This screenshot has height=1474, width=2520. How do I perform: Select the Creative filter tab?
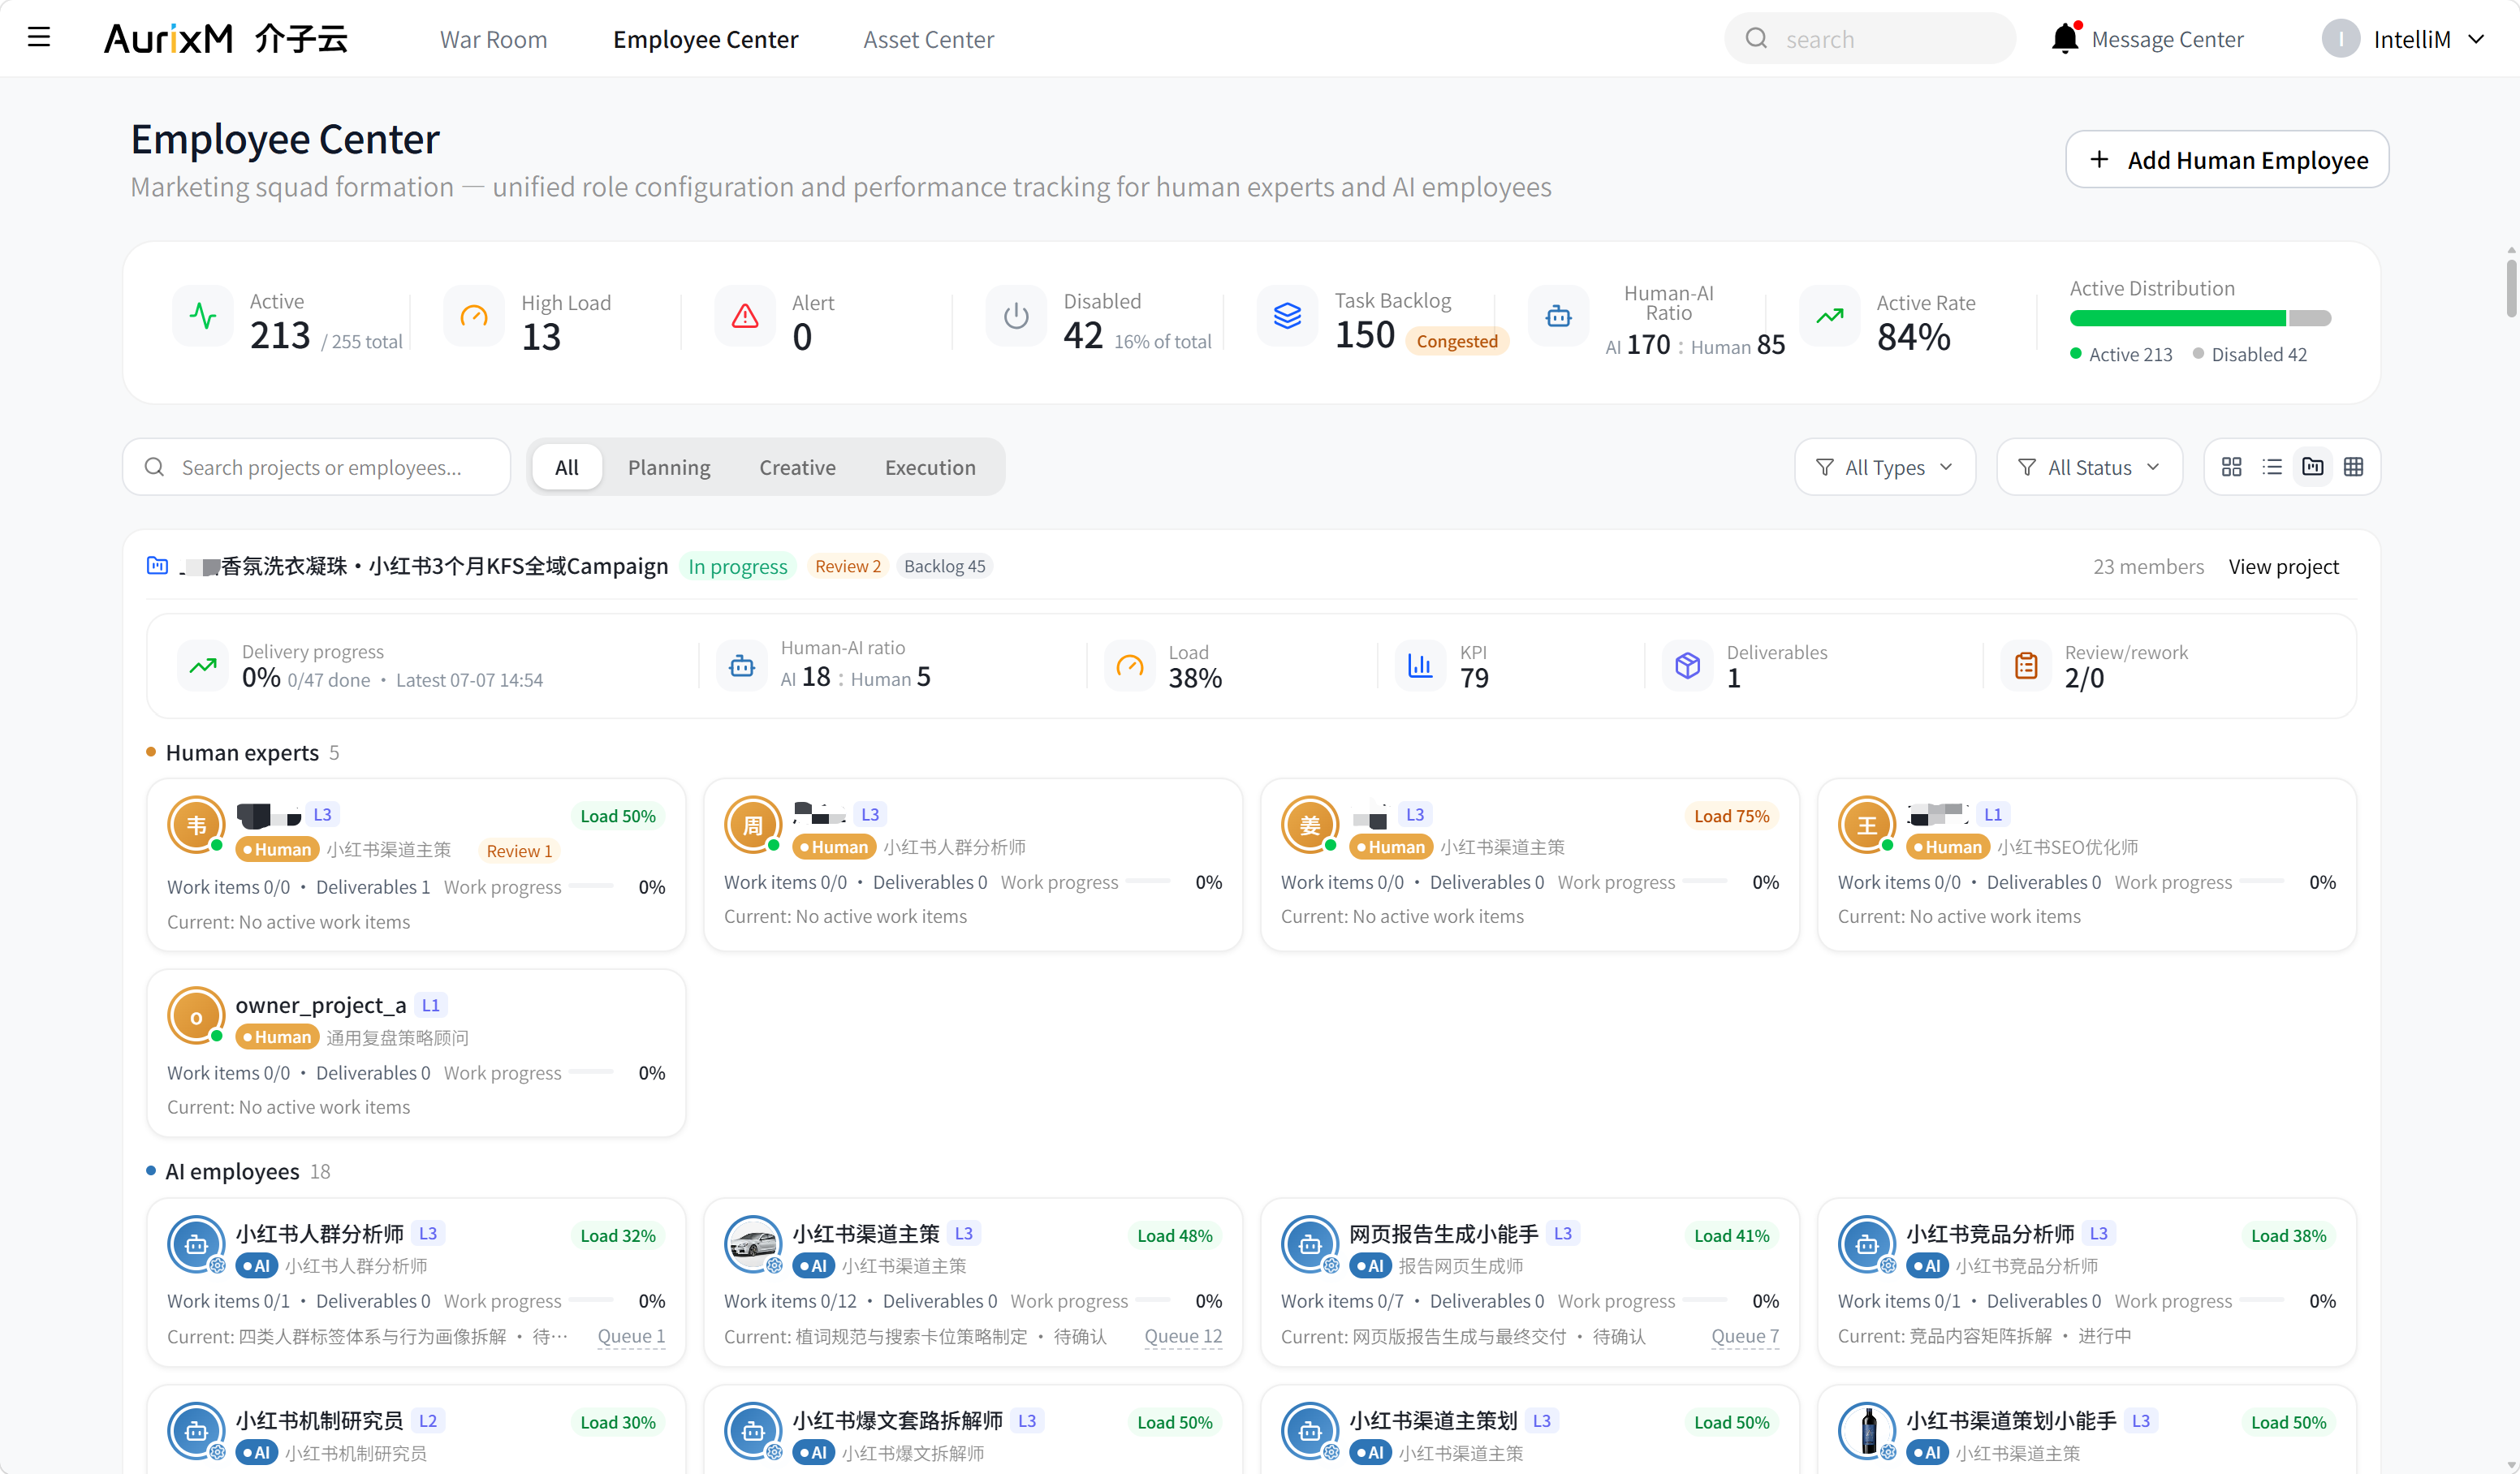coord(797,467)
